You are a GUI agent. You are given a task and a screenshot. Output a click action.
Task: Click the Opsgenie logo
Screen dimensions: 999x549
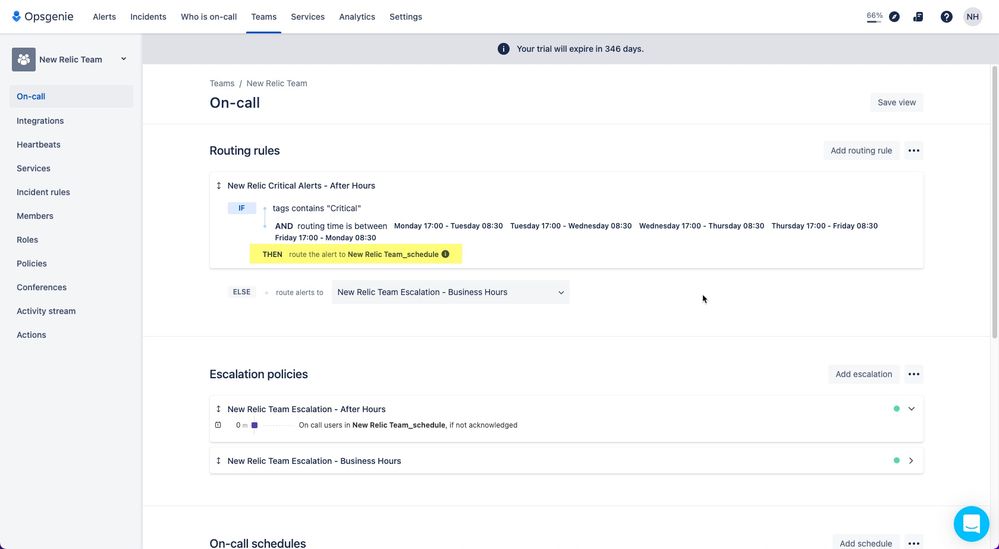pyautogui.click(x=43, y=17)
